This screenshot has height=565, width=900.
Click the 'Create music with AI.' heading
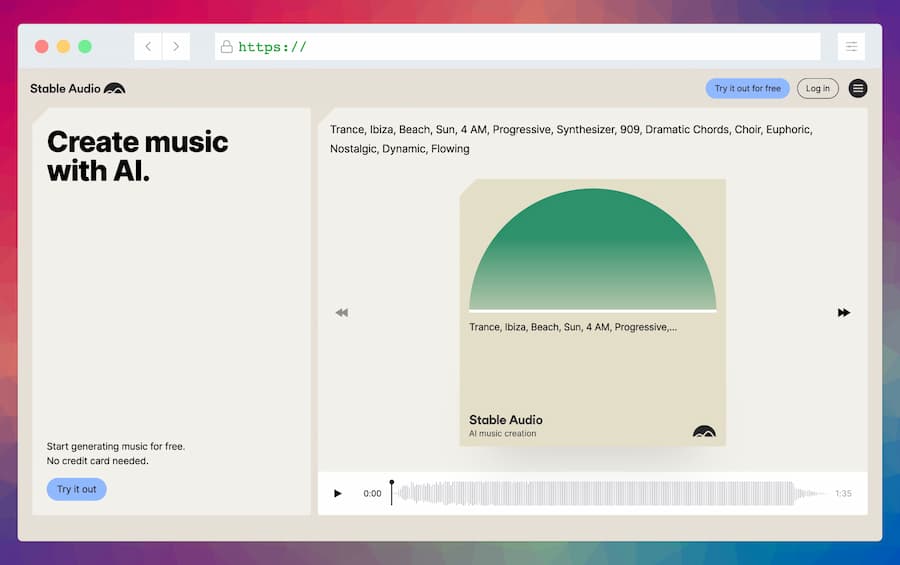[x=138, y=156]
